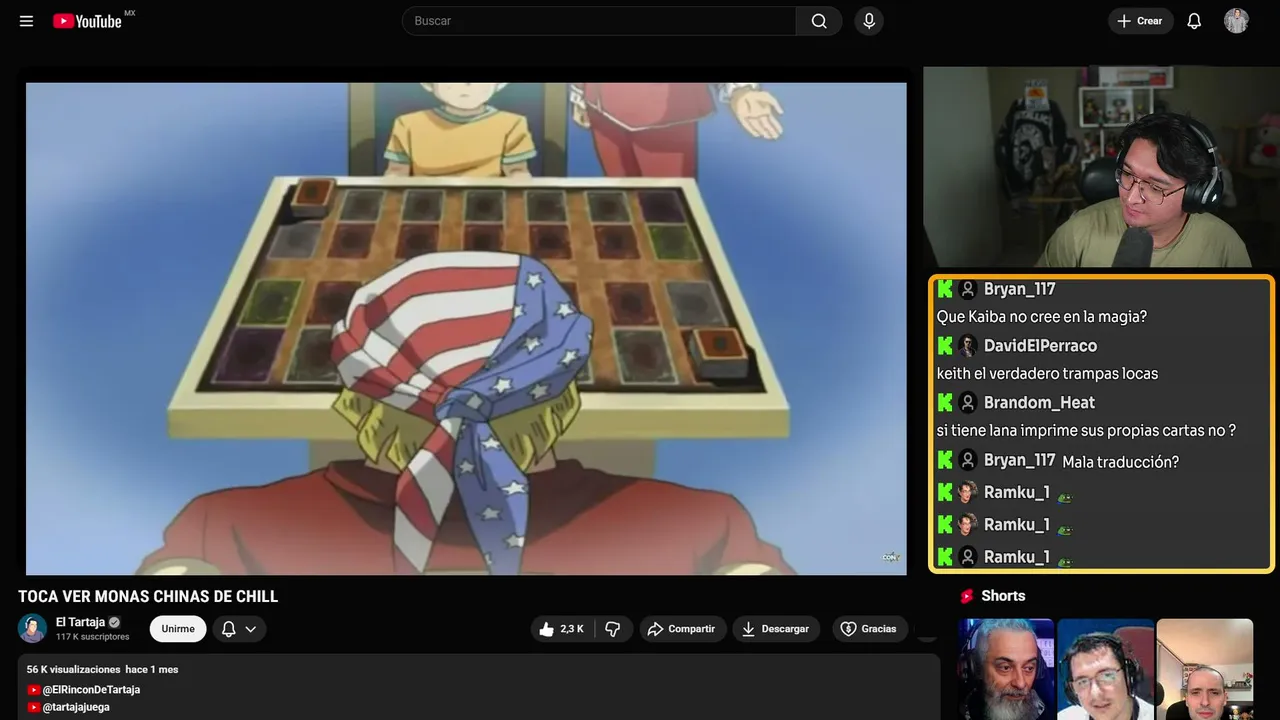1280x720 pixels.
Task: Click the Crear button
Action: point(1140,21)
